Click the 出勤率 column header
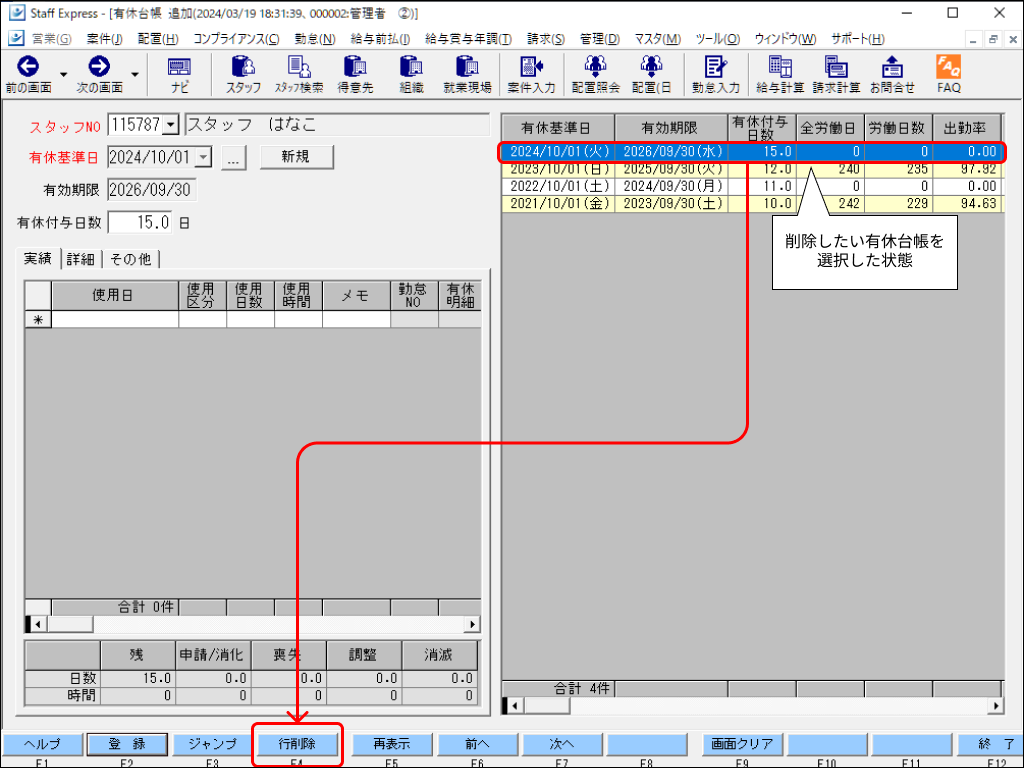Viewport: 1024px width, 768px height. point(967,128)
